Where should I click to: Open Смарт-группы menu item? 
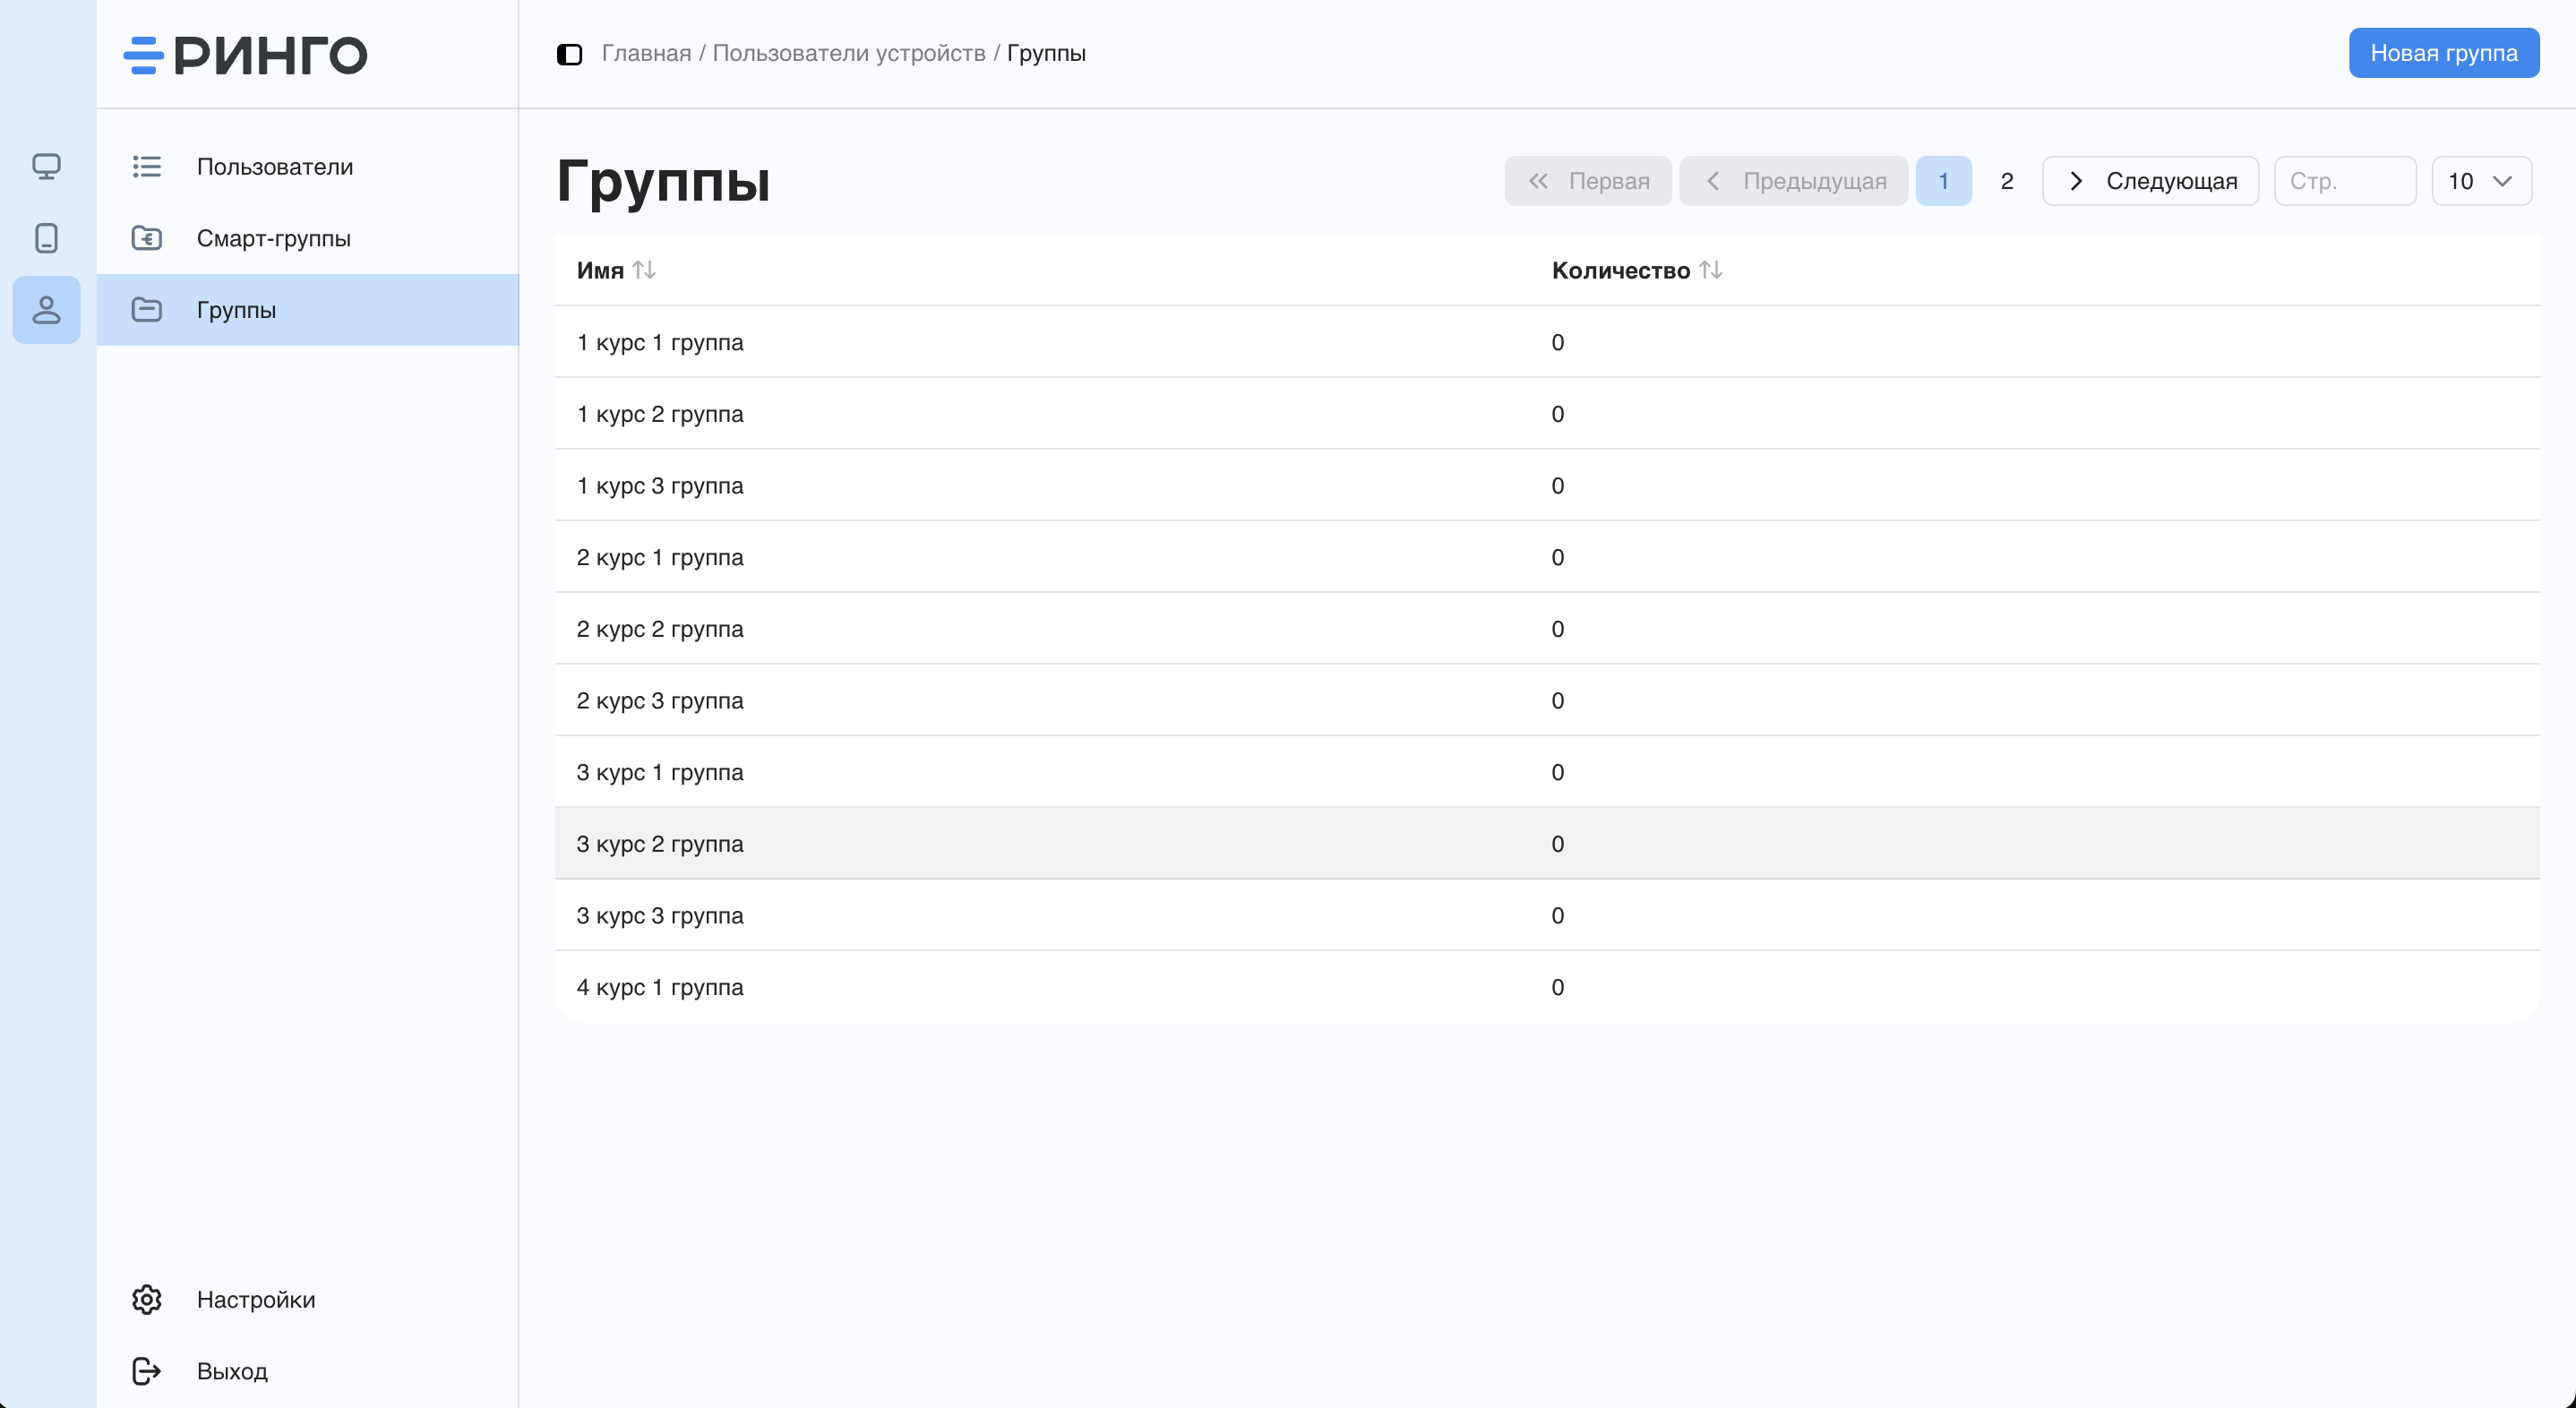(273, 238)
